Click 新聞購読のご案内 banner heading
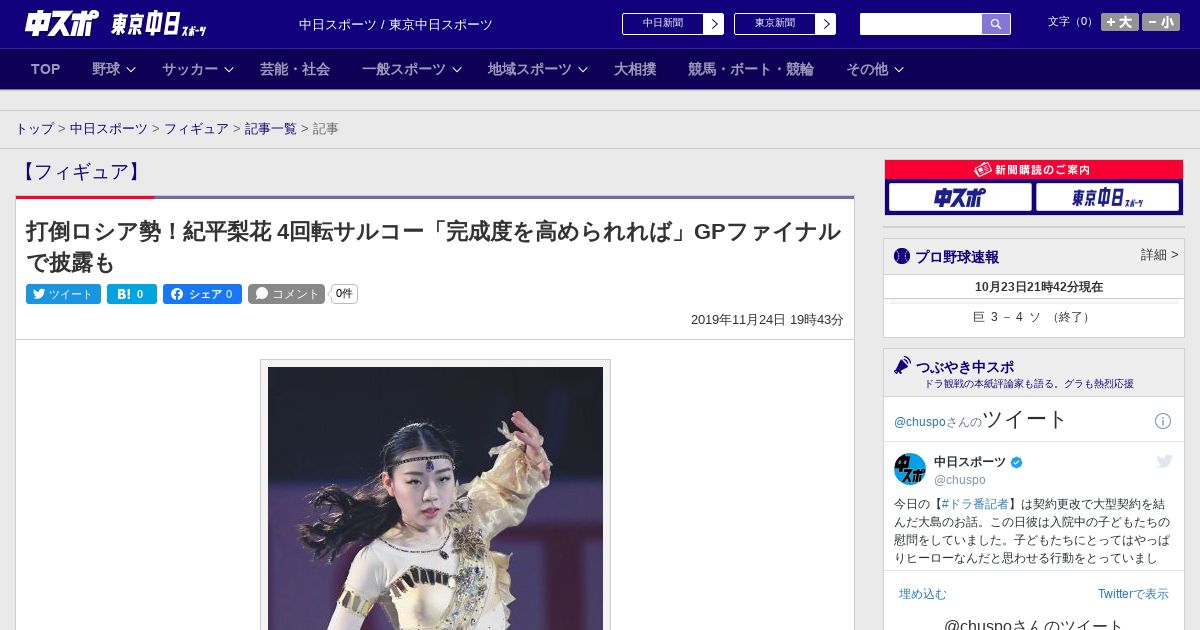This screenshot has width=1200, height=630. click(x=1033, y=170)
